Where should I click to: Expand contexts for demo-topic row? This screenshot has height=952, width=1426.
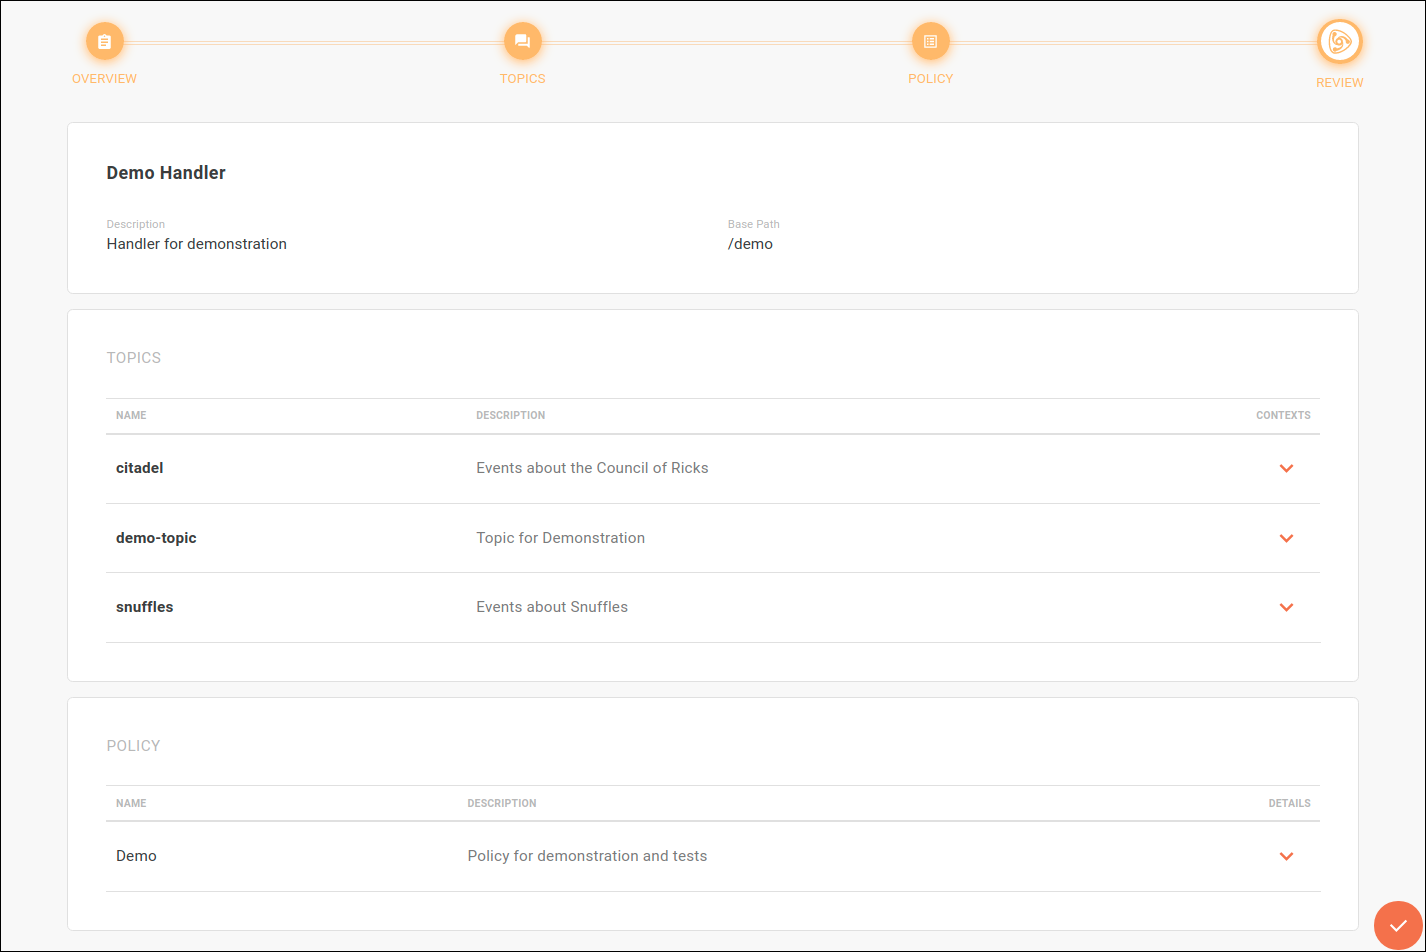1286,538
